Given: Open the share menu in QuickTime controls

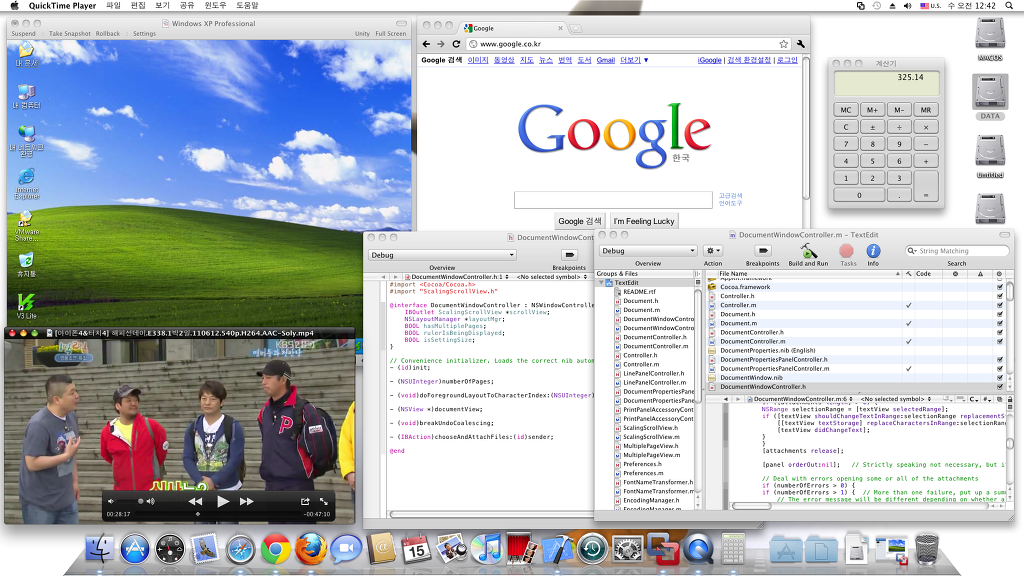Looking at the screenshot, I should click(x=305, y=501).
